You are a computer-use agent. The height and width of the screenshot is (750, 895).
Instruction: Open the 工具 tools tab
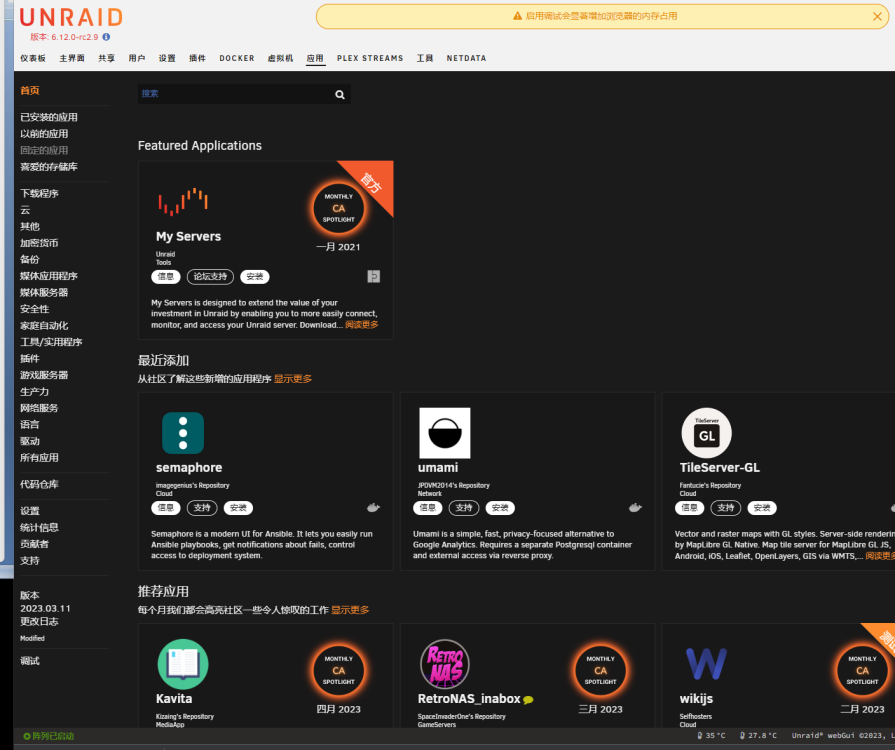[425, 58]
